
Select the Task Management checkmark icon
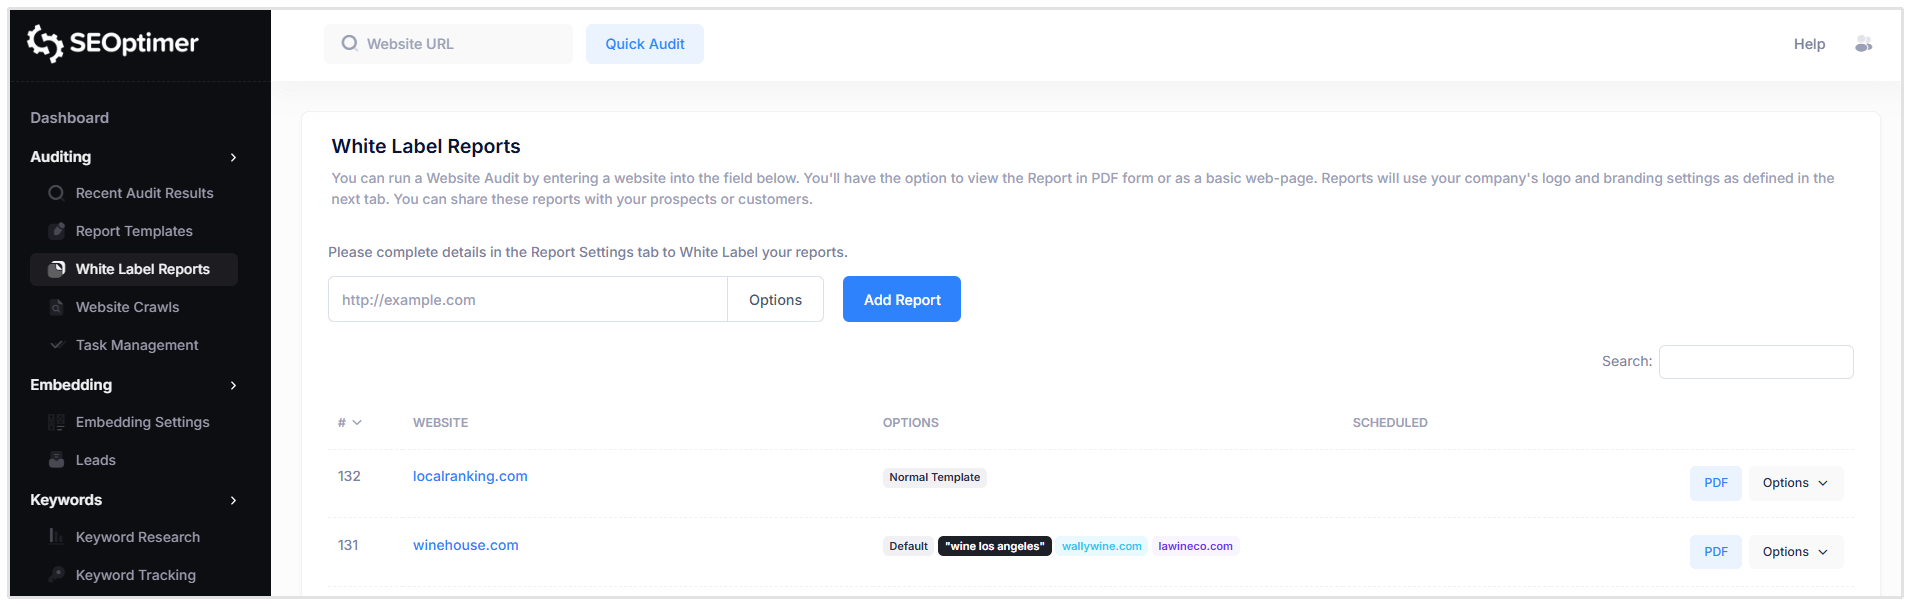(56, 345)
